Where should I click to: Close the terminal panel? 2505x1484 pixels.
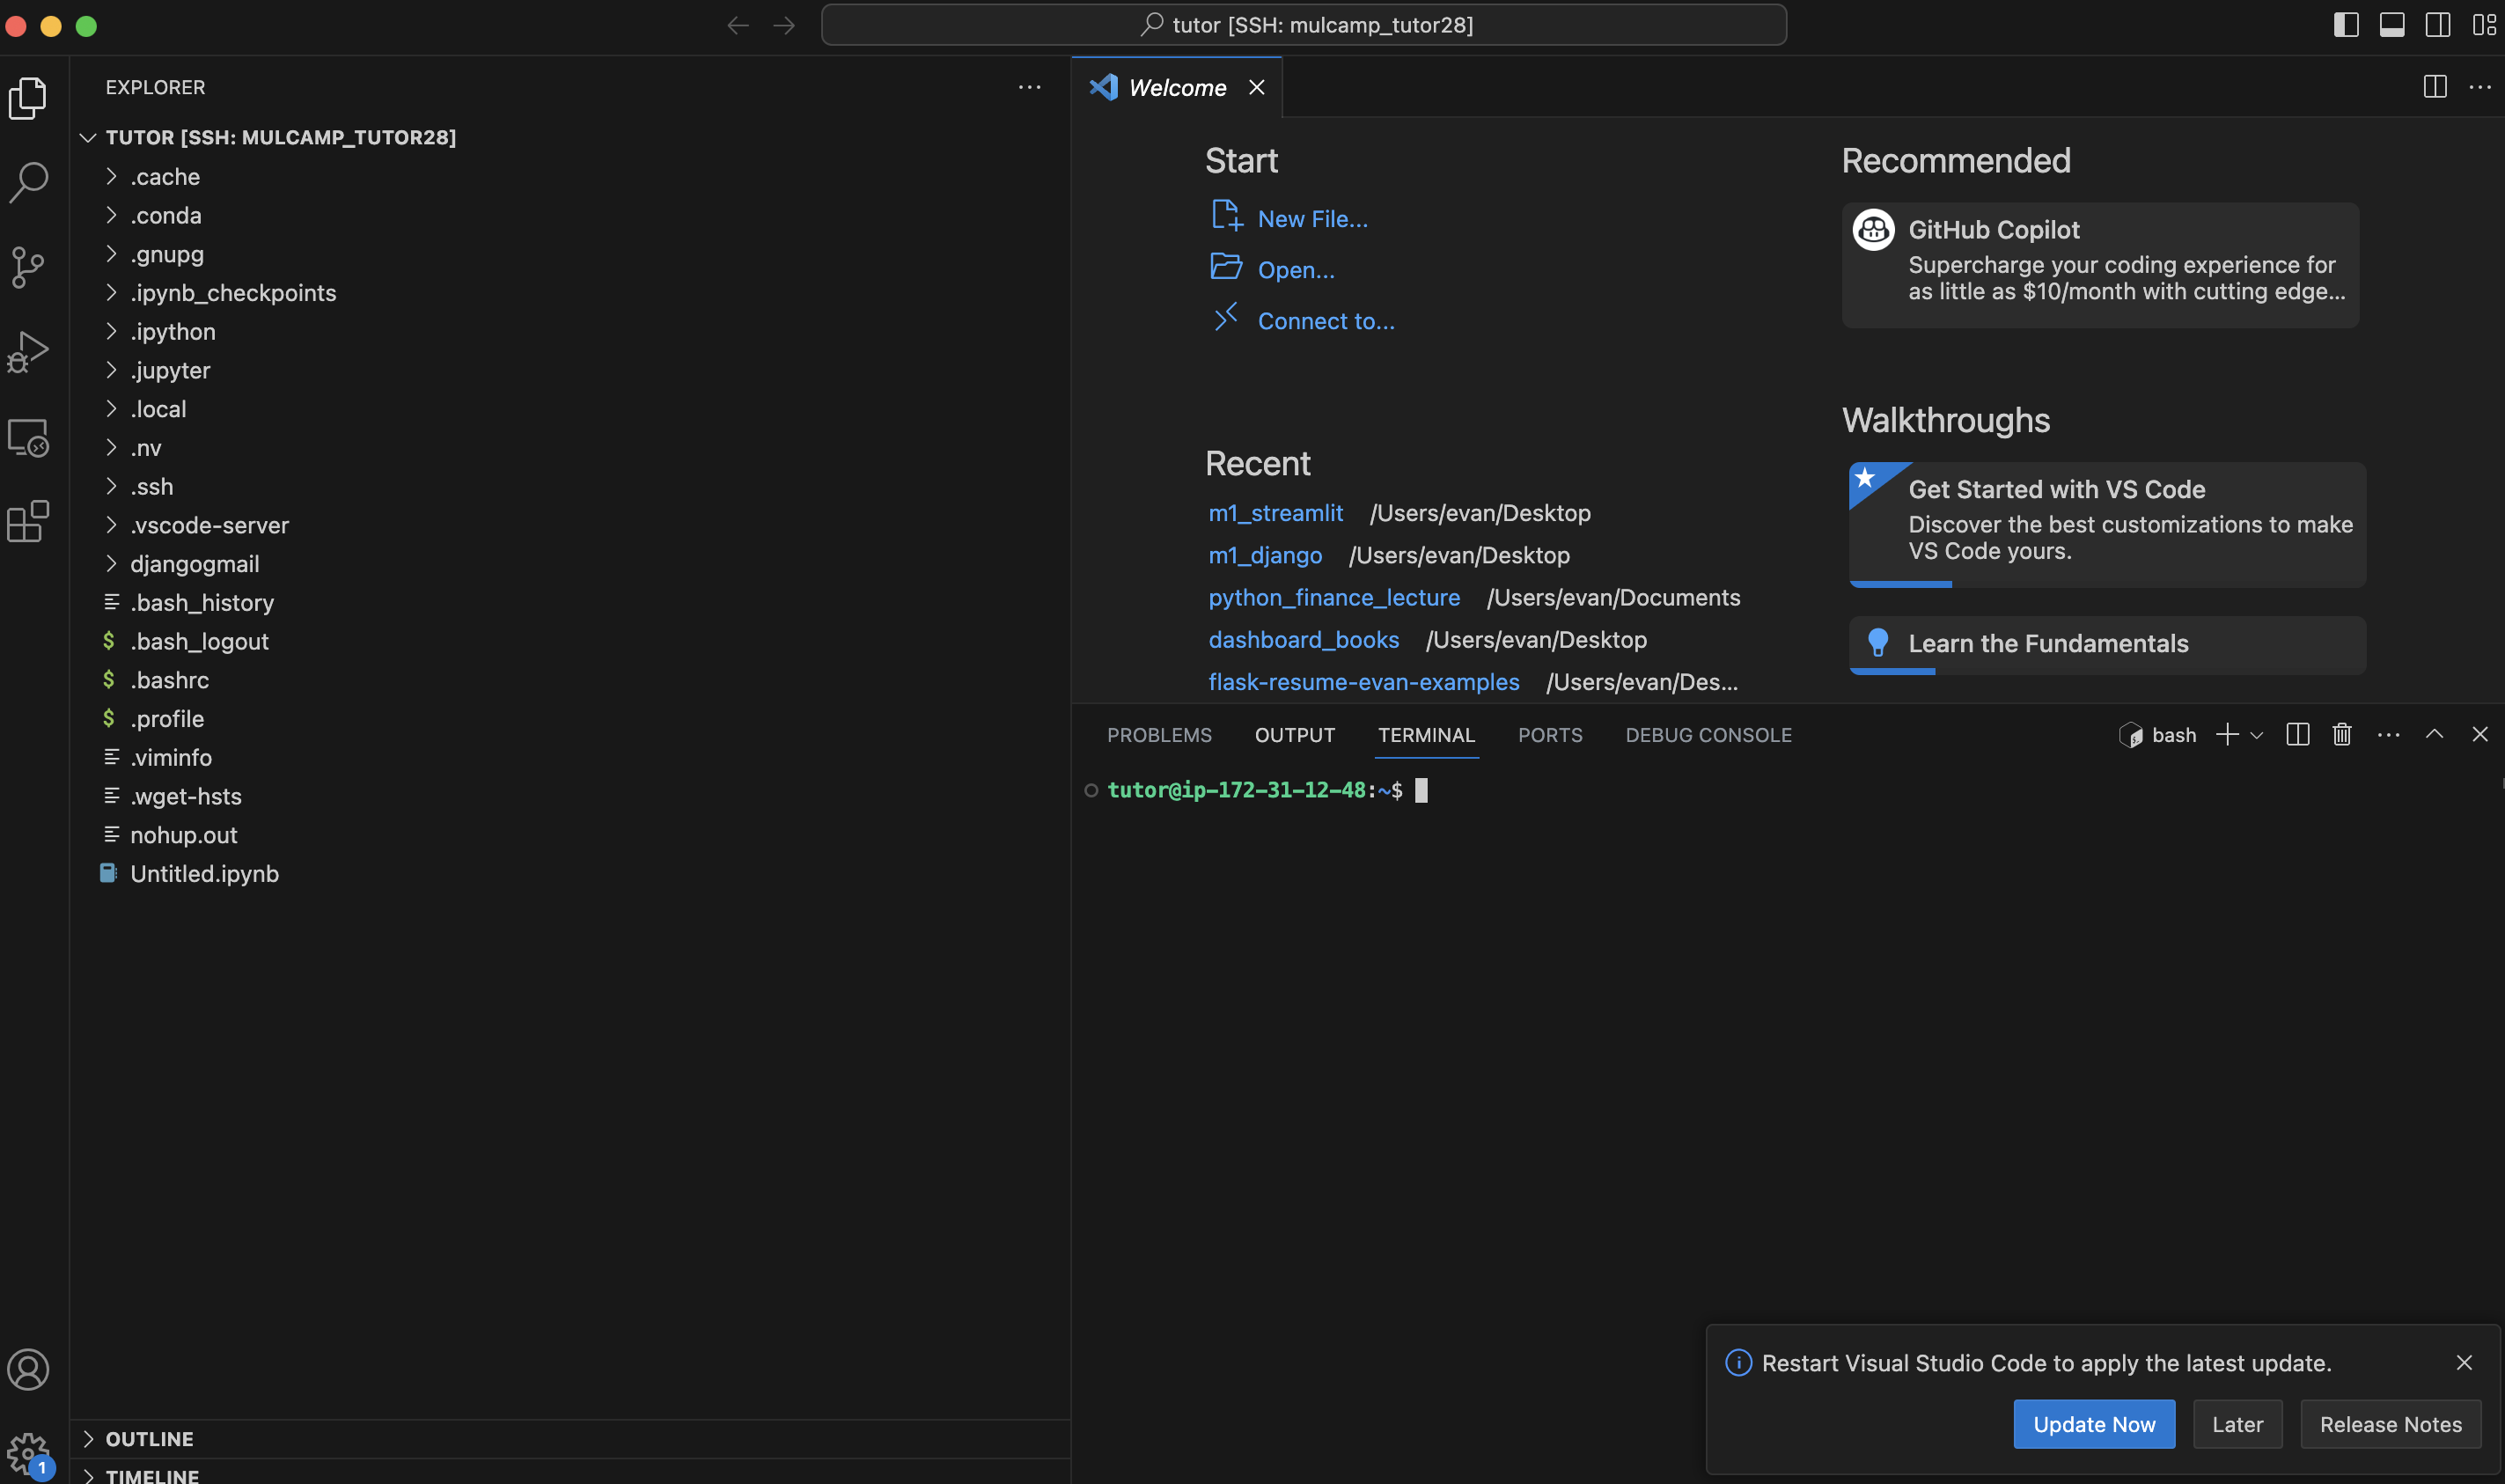tap(2480, 734)
